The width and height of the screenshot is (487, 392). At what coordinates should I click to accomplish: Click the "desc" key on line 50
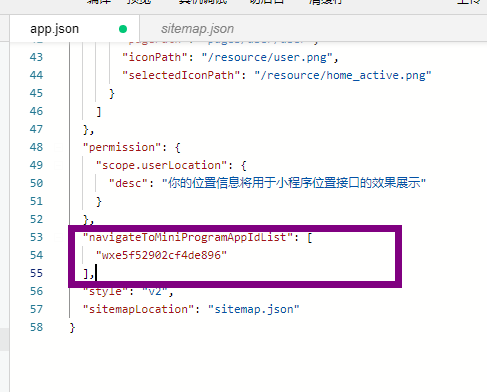128,183
